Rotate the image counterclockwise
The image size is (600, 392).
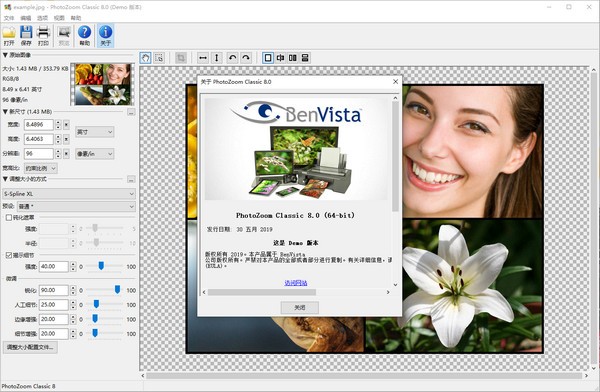point(232,58)
